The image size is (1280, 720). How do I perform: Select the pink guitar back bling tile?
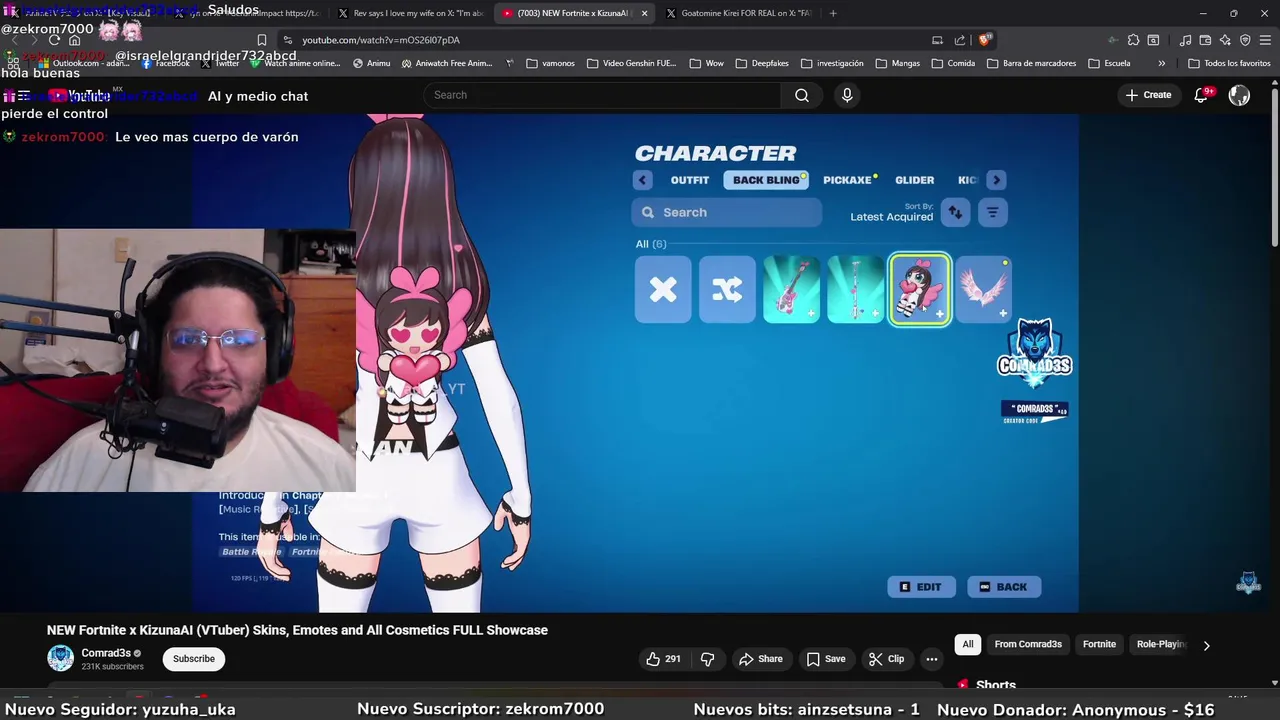pos(791,290)
